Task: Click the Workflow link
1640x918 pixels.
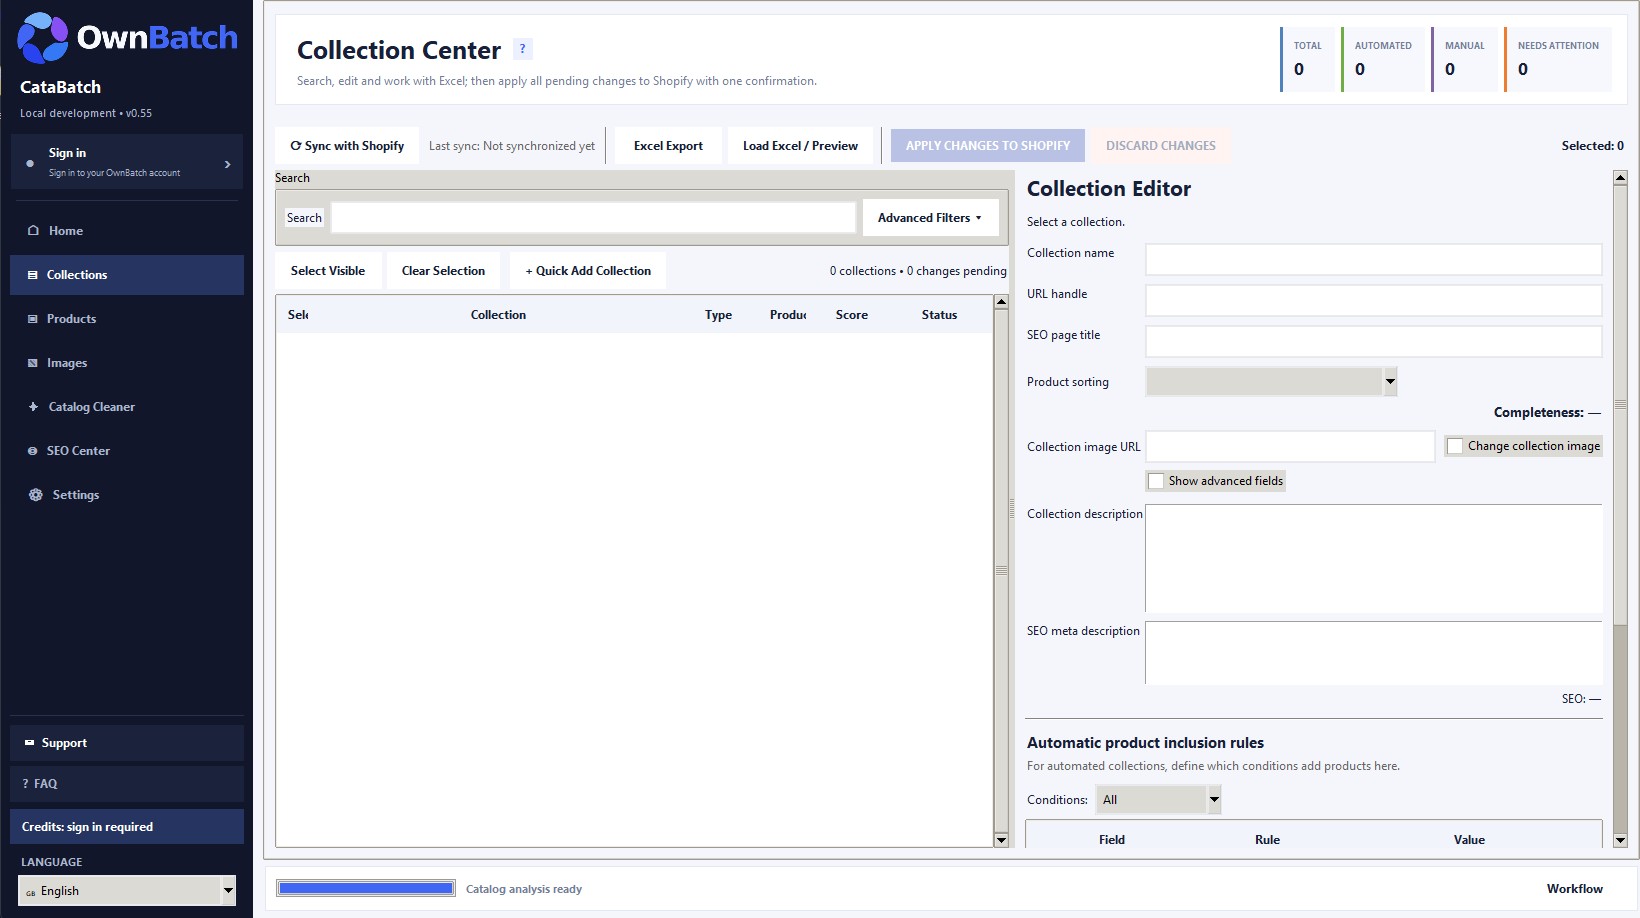Action: click(1574, 889)
